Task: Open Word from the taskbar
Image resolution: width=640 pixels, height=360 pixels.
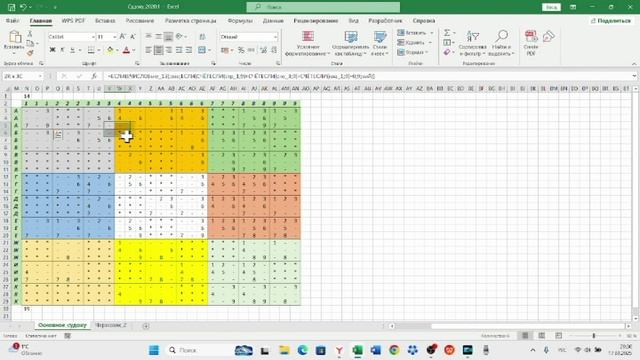Action: [376, 350]
